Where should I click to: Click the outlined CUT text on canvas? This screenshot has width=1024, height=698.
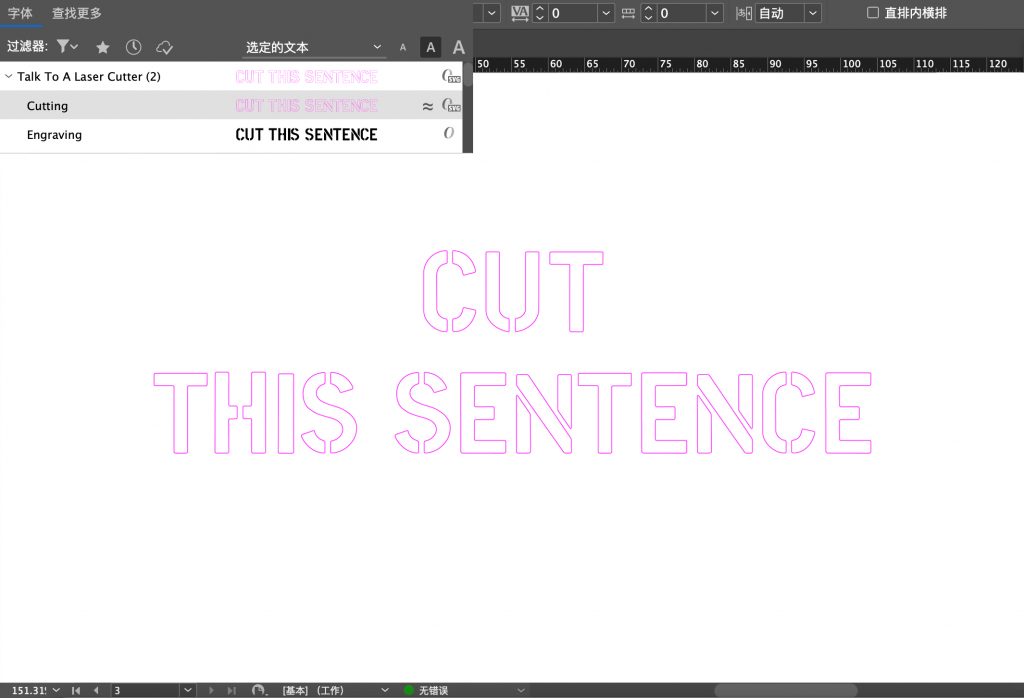click(513, 291)
